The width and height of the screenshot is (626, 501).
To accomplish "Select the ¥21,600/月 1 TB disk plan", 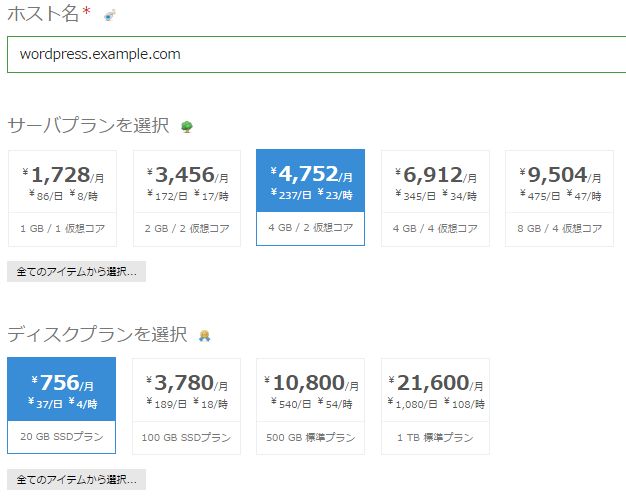I will click(x=435, y=405).
